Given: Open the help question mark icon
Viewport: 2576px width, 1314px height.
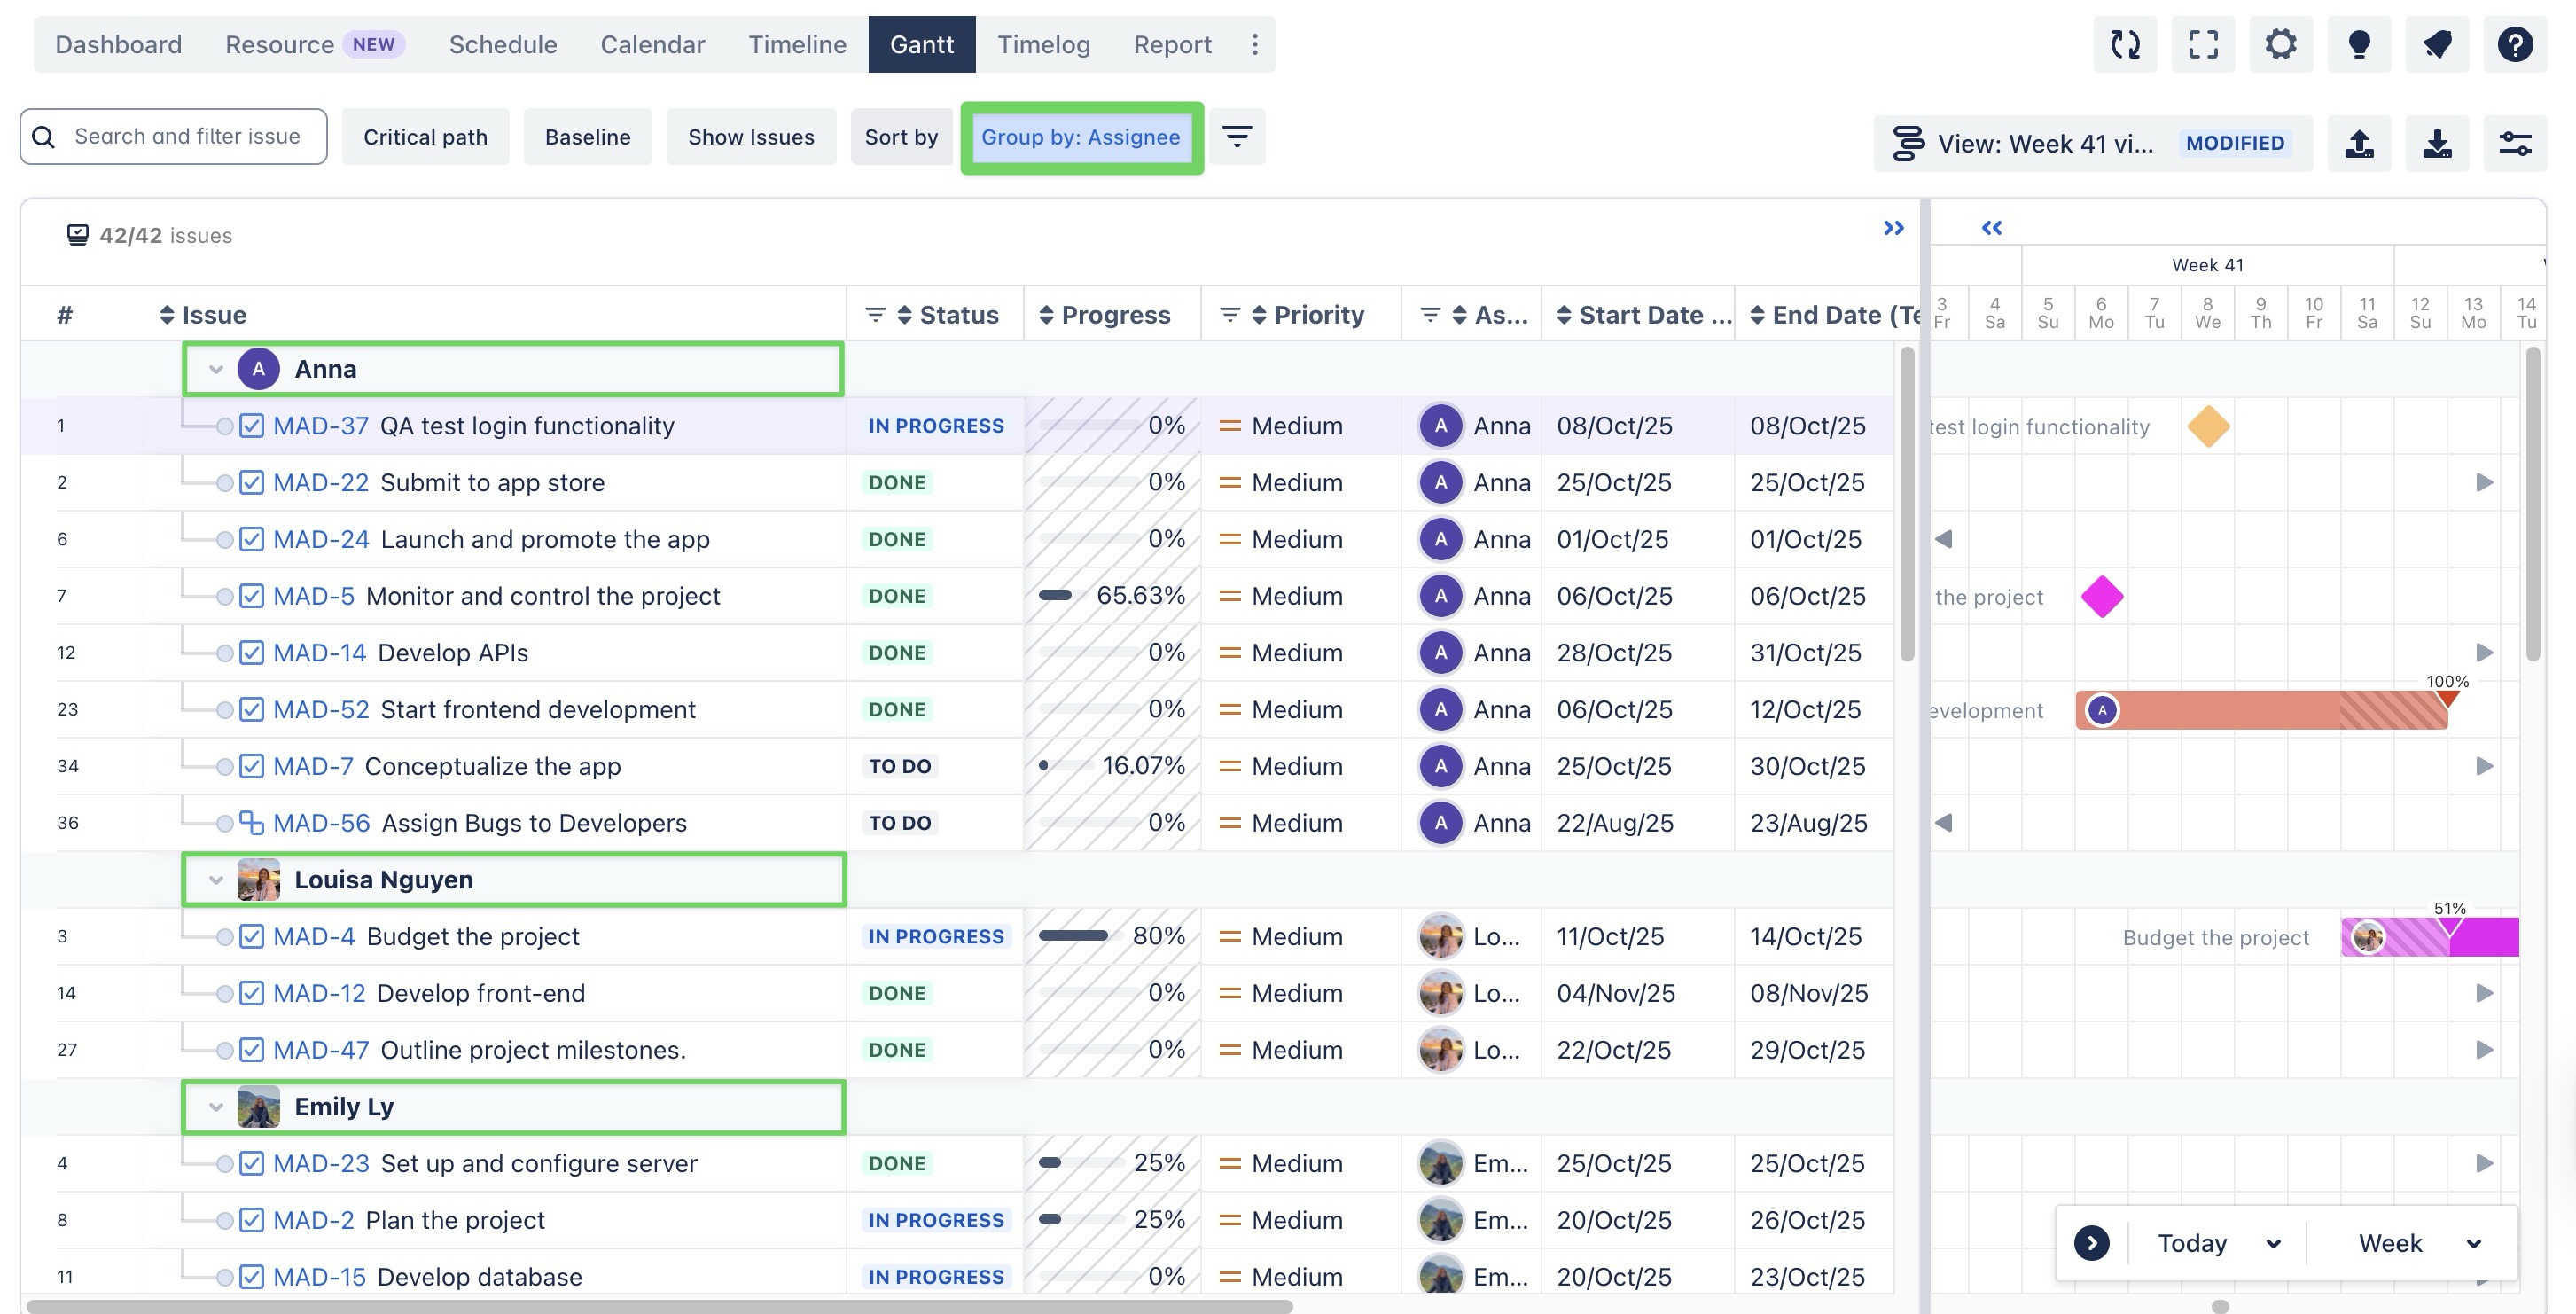Looking at the screenshot, I should pos(2515,44).
